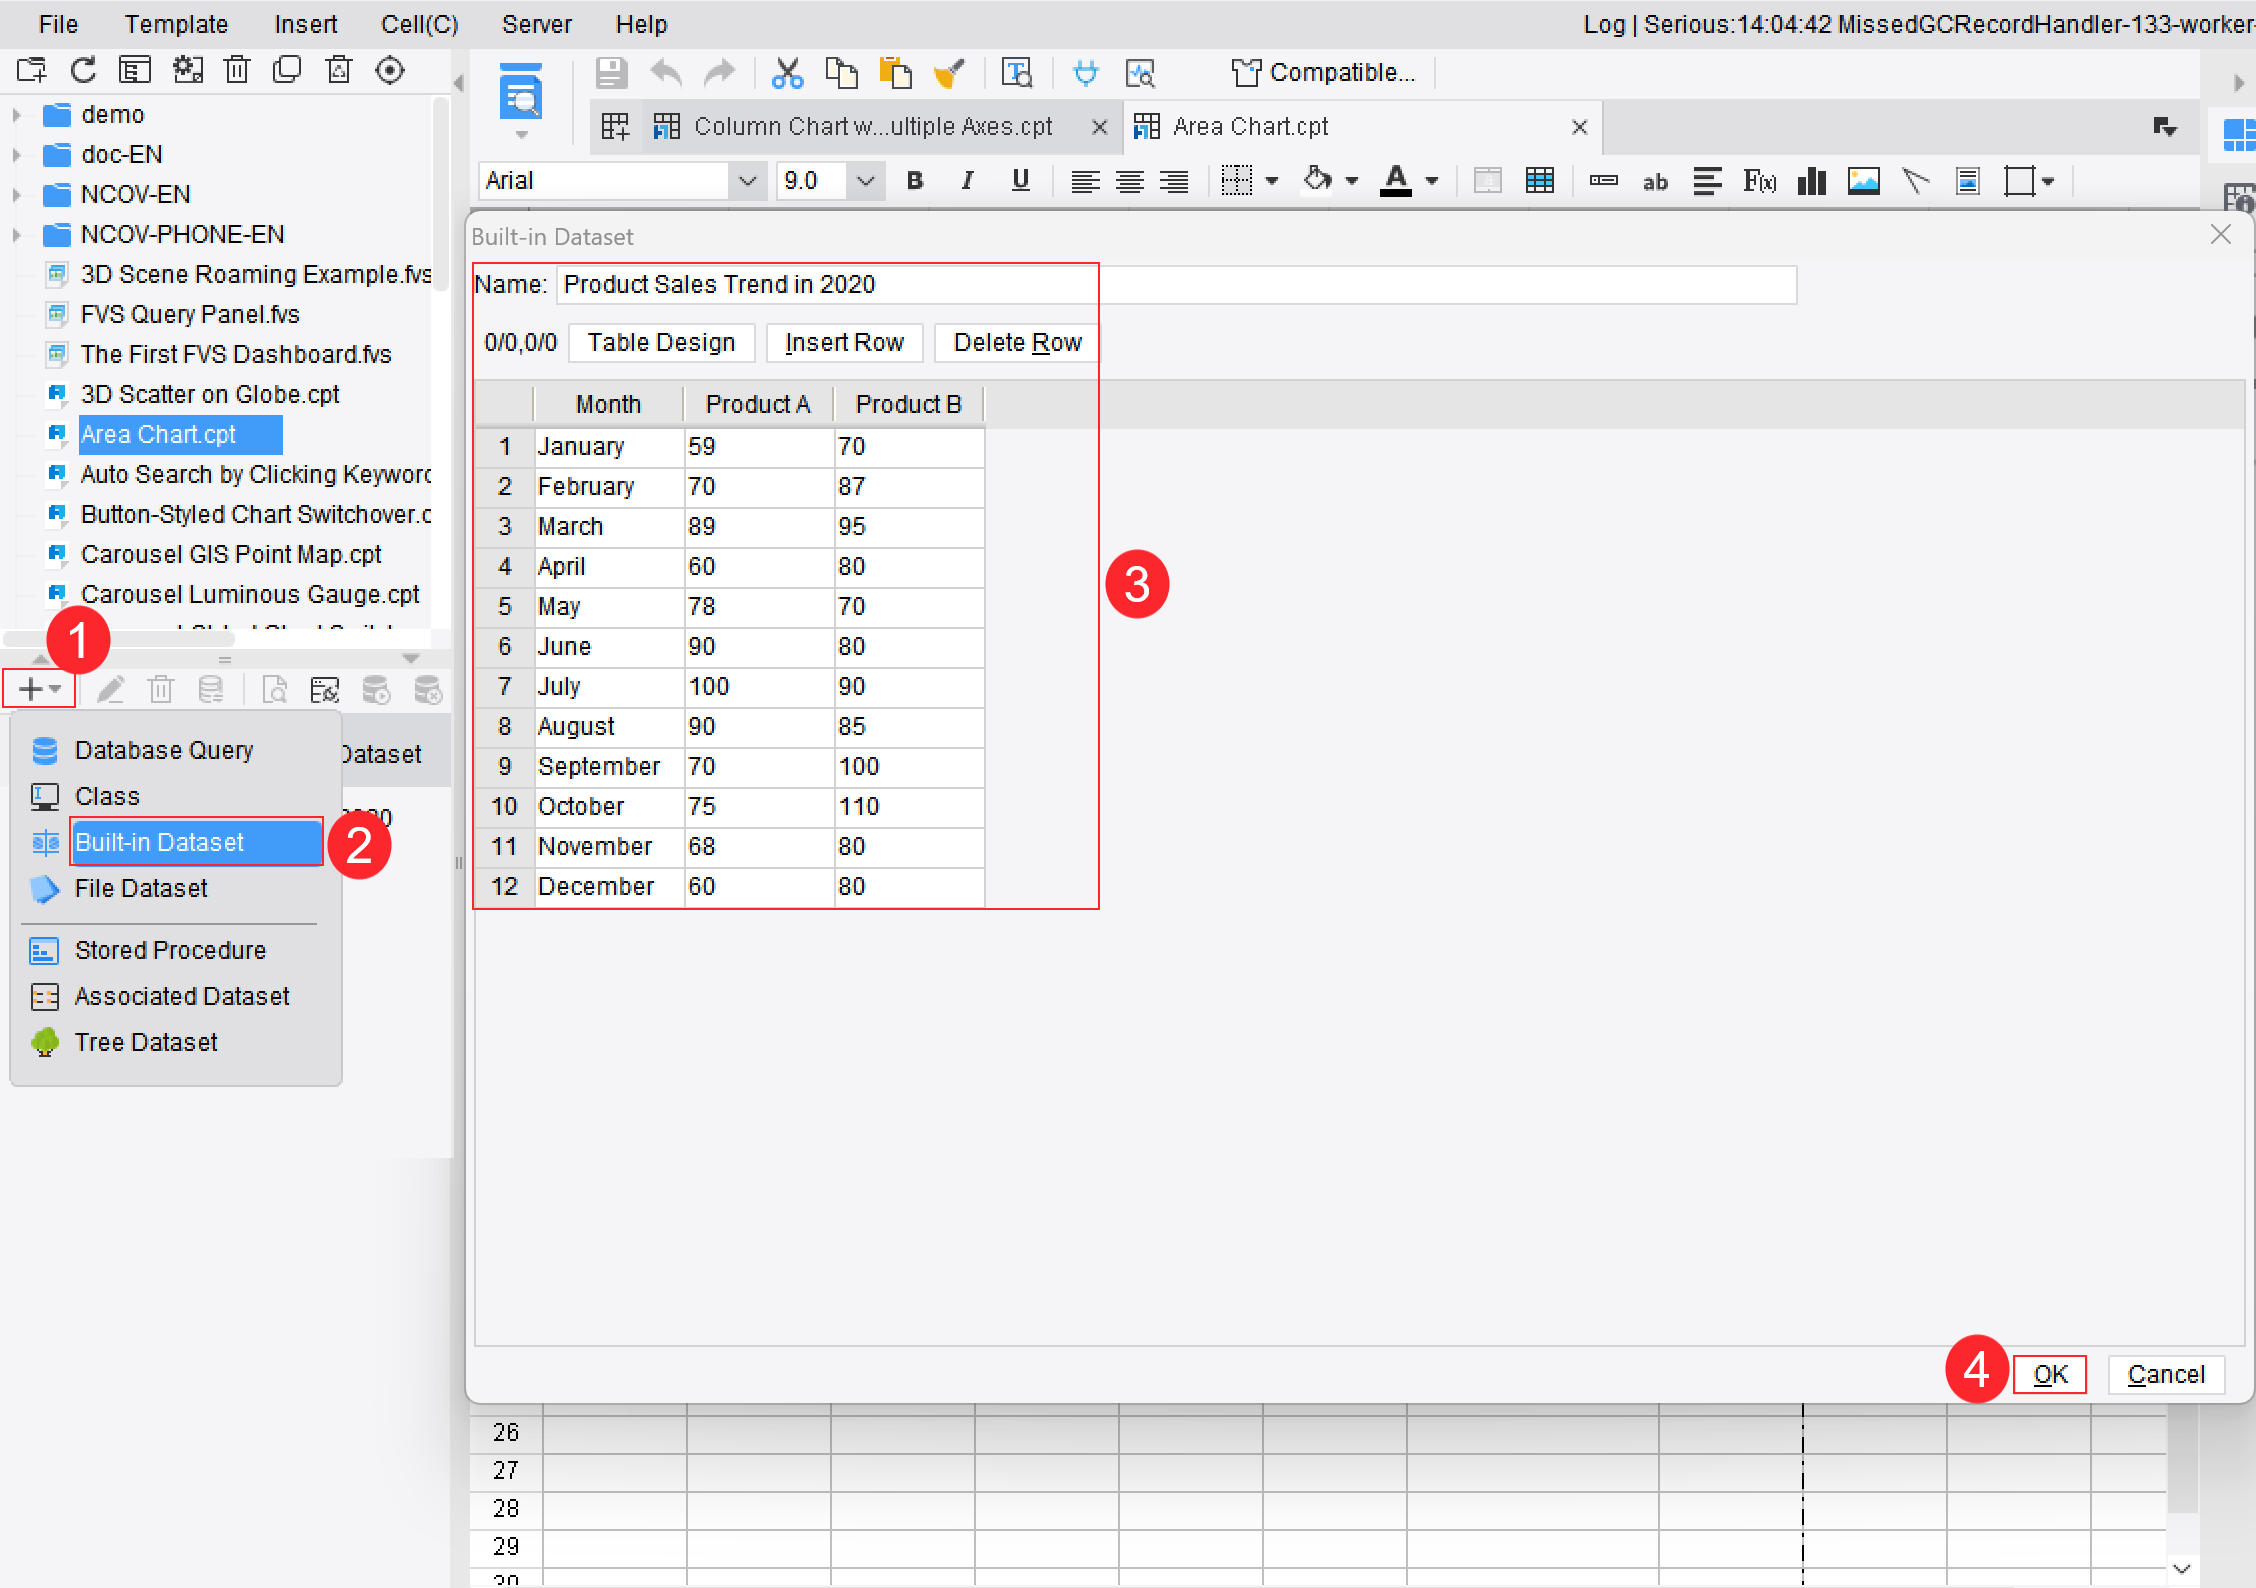This screenshot has height=1588, width=2256.
Task: Open the Server menu
Action: pyautogui.click(x=536, y=24)
